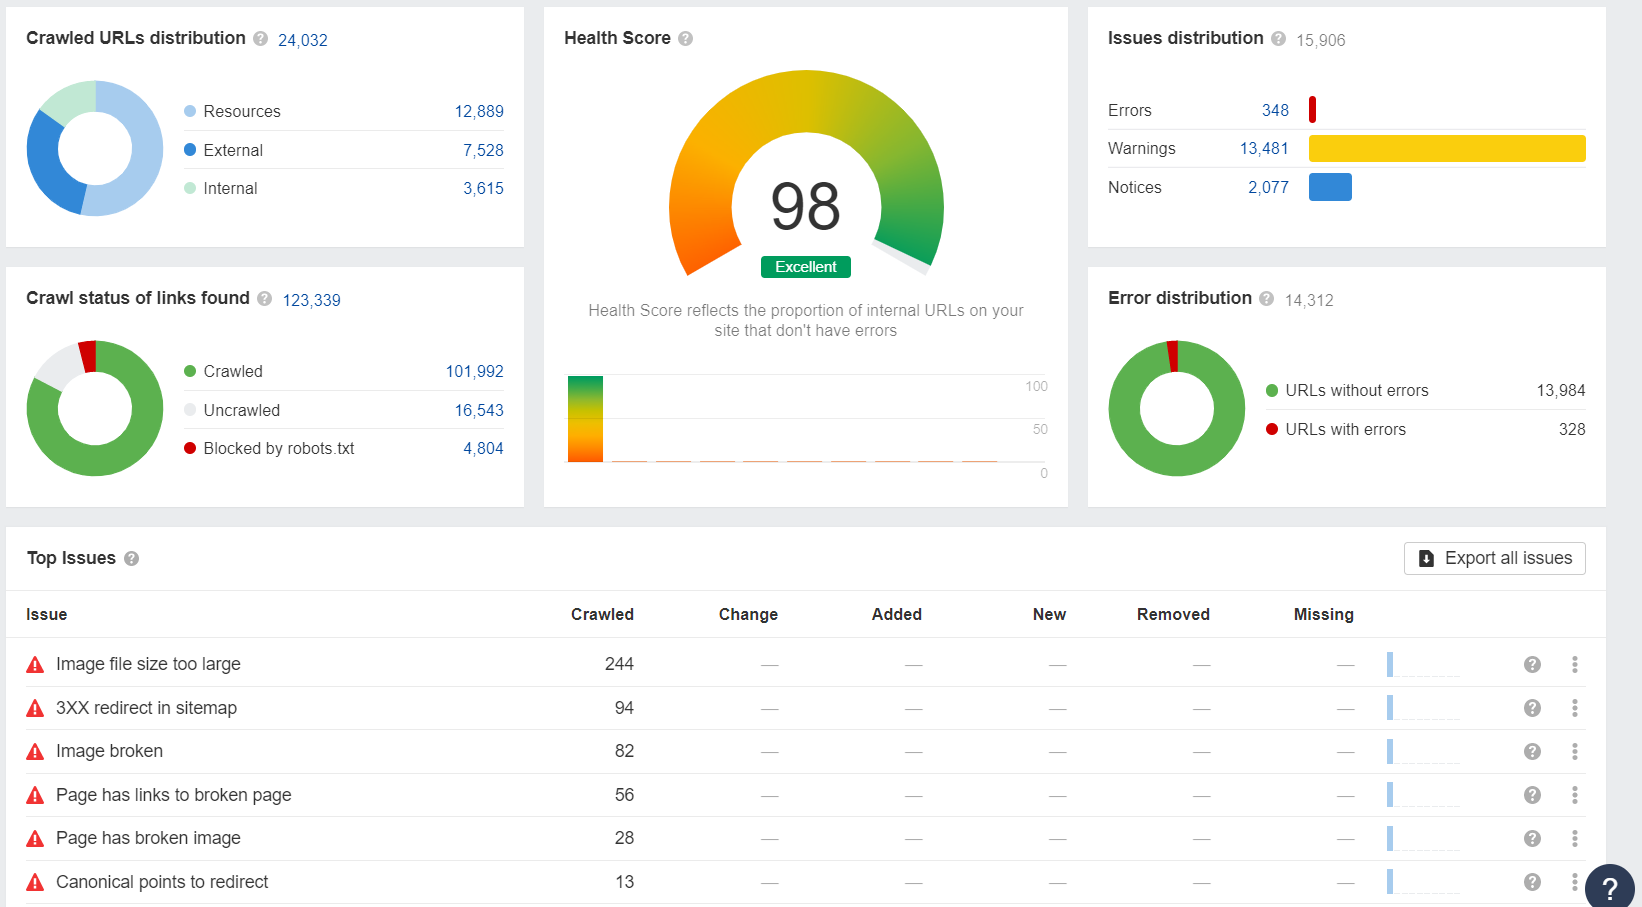Open more options menu for Image broken
Screen dimensions: 1642x907
tap(1574, 752)
